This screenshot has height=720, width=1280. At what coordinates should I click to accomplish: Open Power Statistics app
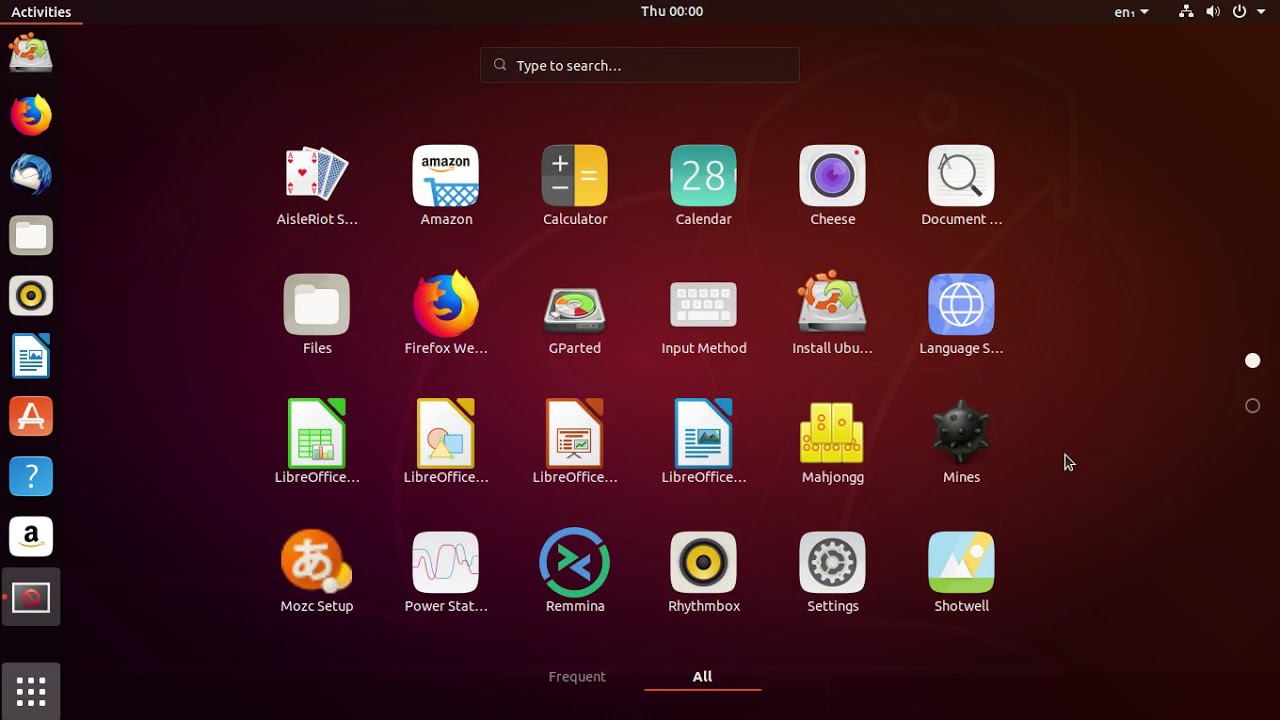click(446, 573)
